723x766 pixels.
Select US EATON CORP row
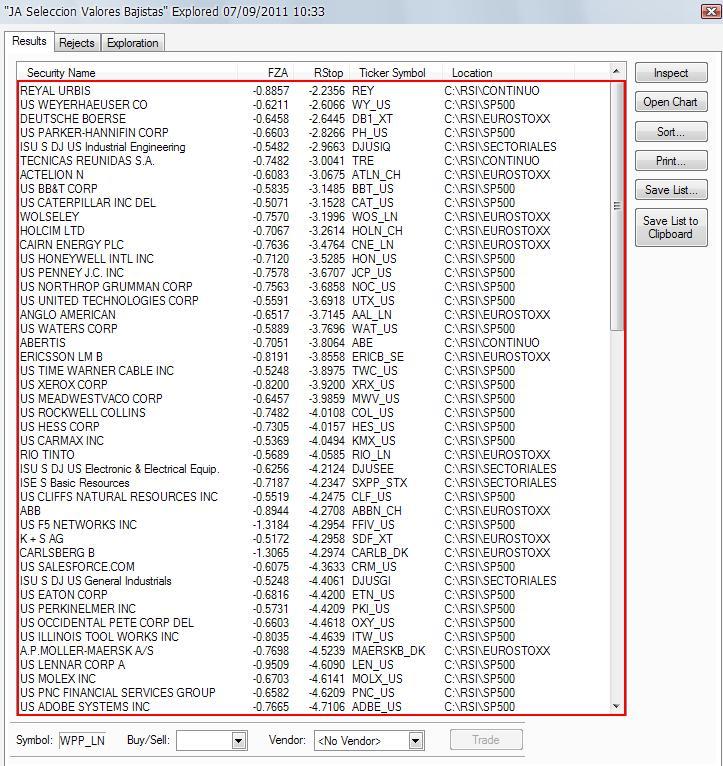tap(314, 595)
